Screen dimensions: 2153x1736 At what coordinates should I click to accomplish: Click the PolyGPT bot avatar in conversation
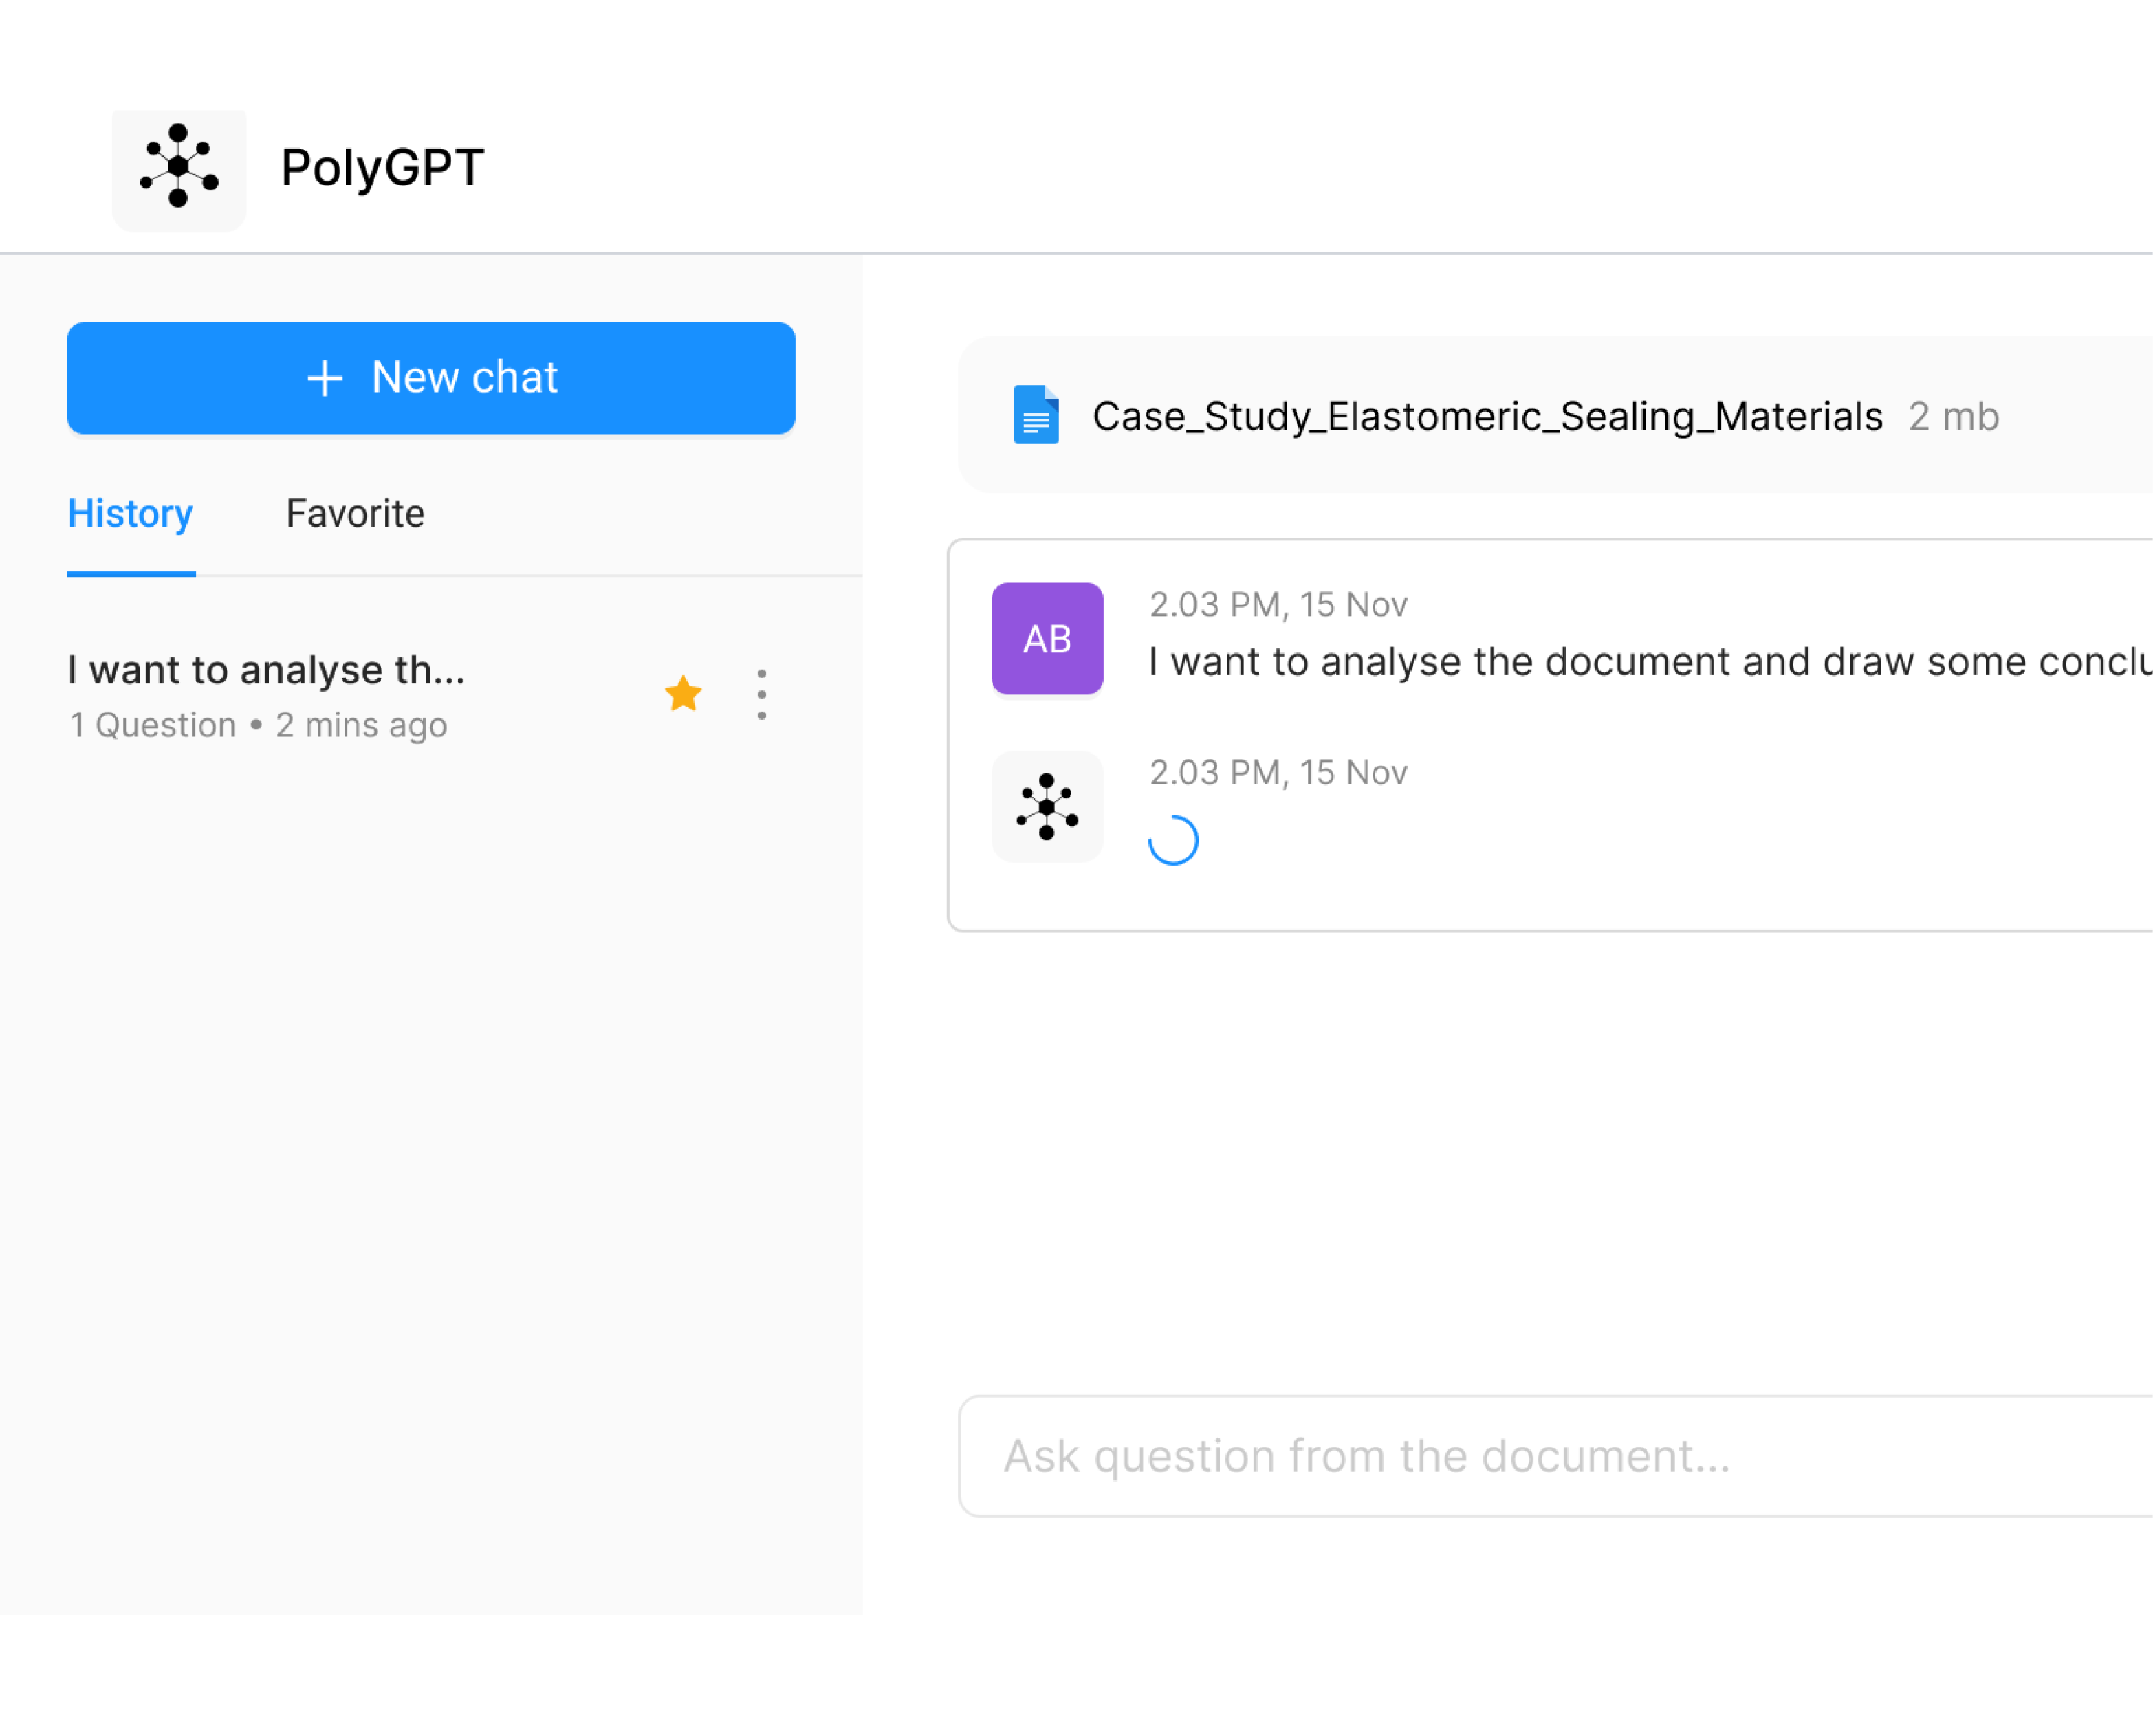pos(1047,807)
